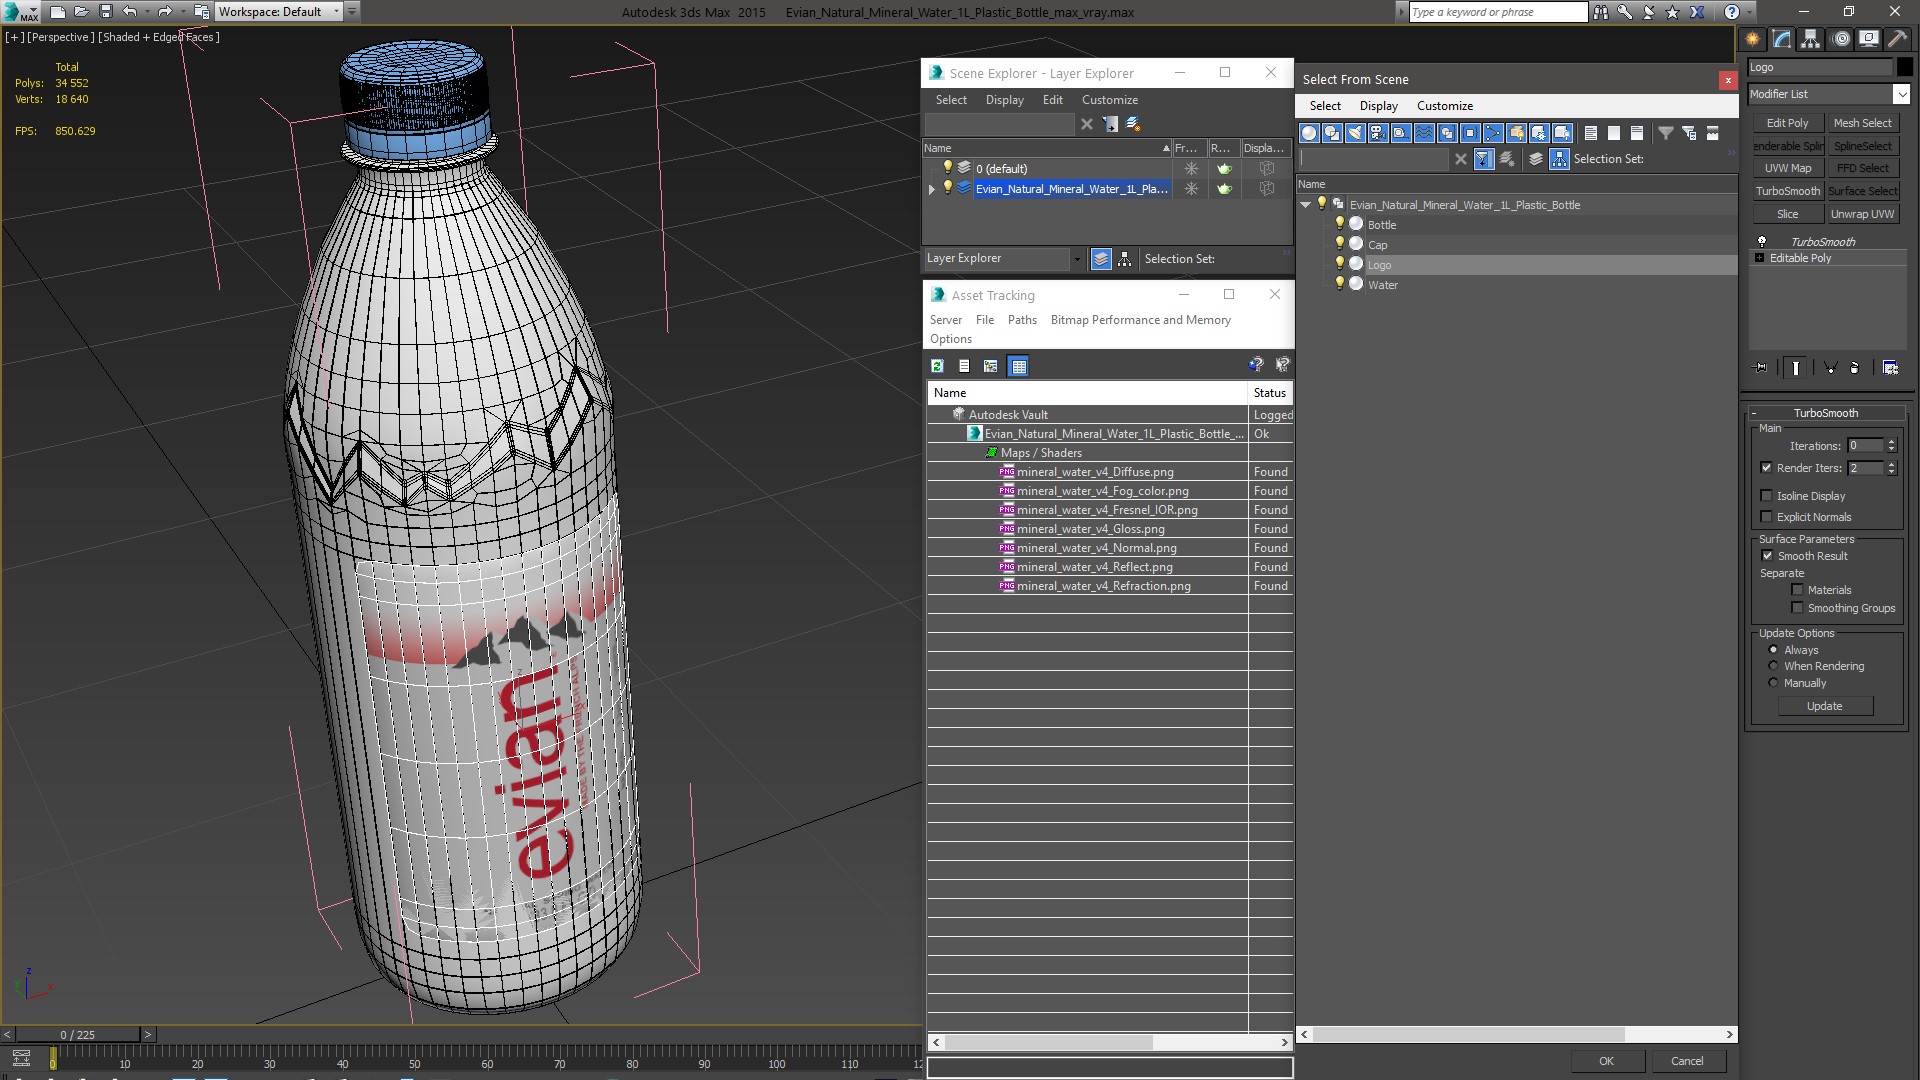1920x1080 pixels.
Task: Open Paths menu in Asset Tracking
Action: pos(1022,320)
